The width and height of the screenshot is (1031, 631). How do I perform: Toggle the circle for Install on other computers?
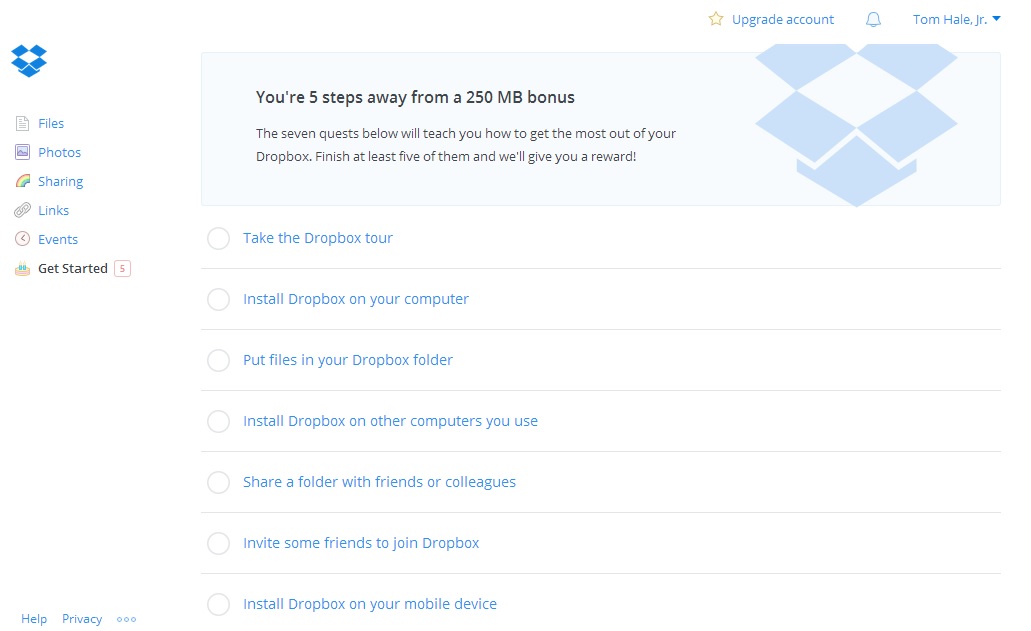point(218,421)
